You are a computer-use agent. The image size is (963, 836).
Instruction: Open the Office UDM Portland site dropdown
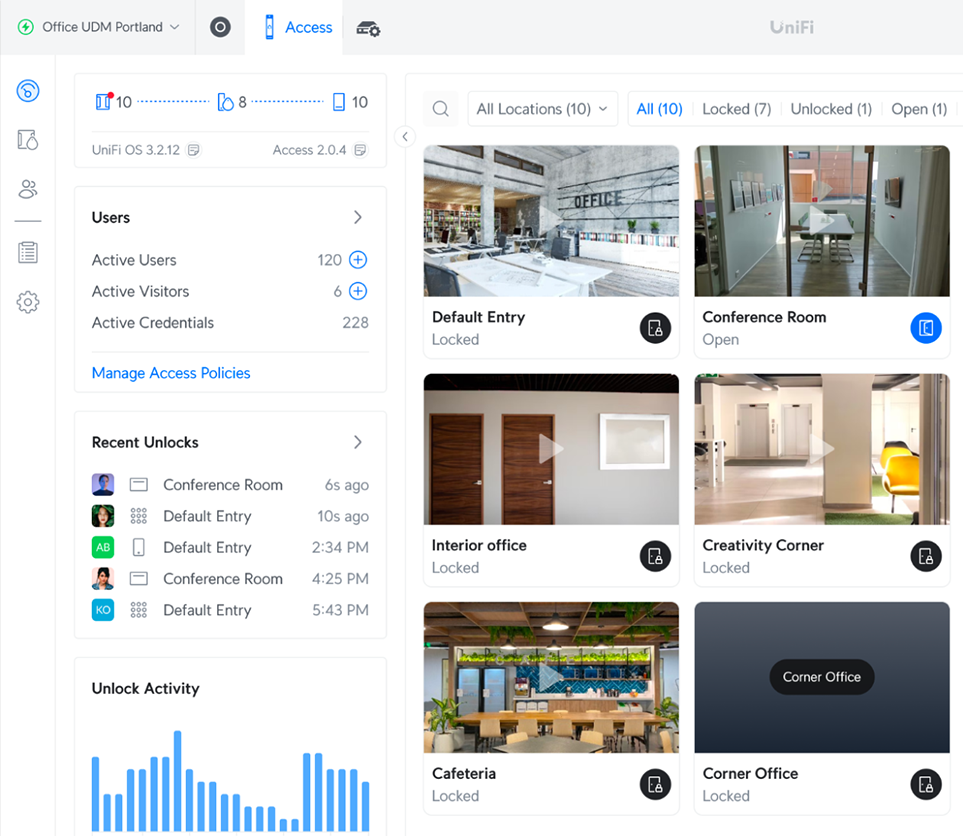(x=100, y=27)
